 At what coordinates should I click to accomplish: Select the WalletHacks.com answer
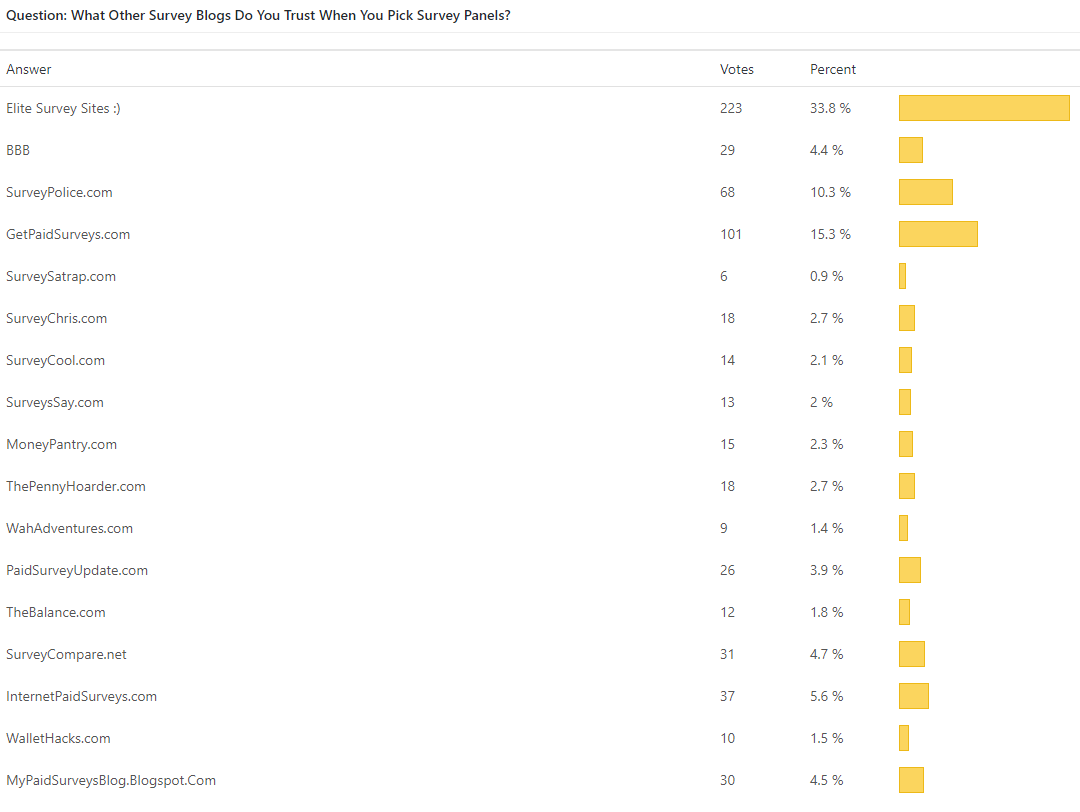pyautogui.click(x=58, y=738)
